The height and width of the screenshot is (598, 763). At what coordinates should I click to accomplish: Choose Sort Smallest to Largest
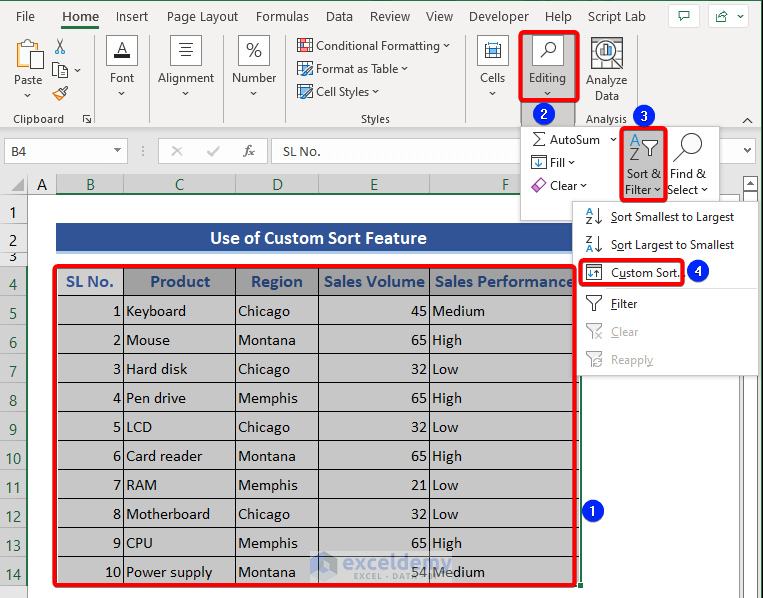672,217
